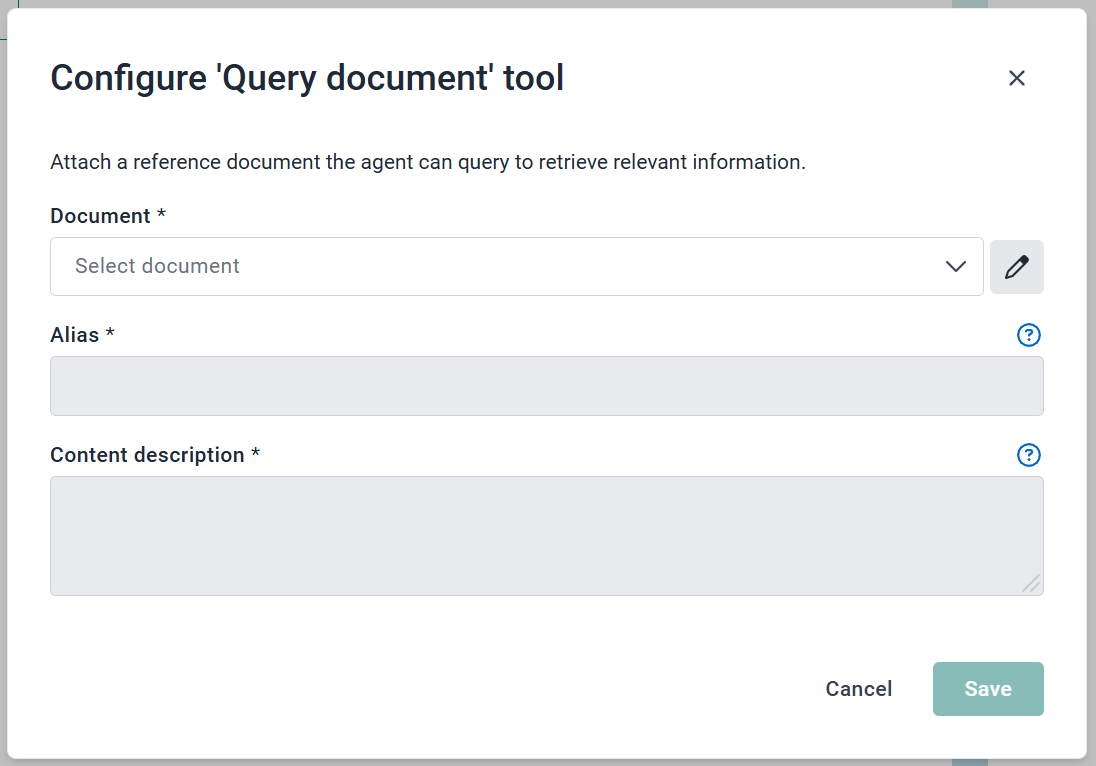Image resolution: width=1096 pixels, height=766 pixels.
Task: Click the 'Document' field label
Action: [x=100, y=216]
